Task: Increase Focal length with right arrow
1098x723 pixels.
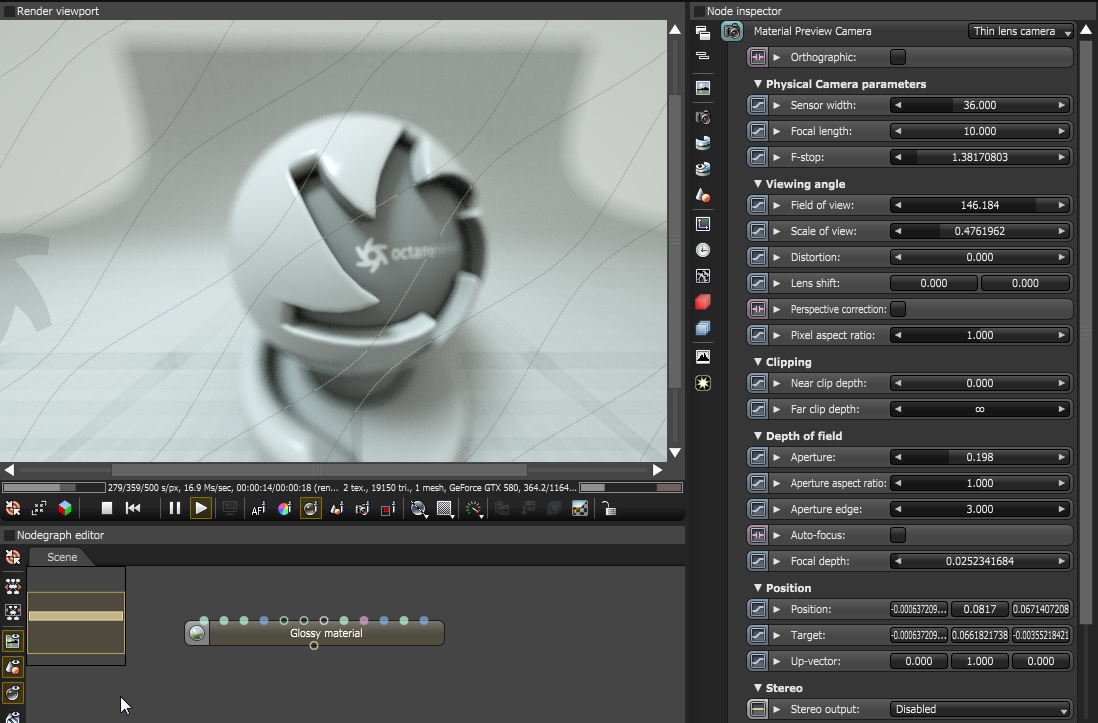Action: tap(1062, 131)
